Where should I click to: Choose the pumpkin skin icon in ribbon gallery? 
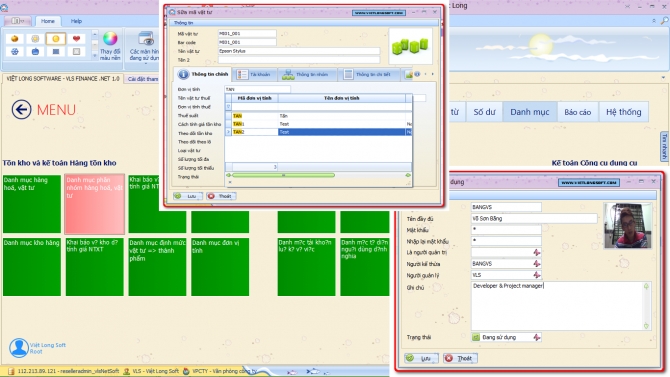(x=15, y=39)
